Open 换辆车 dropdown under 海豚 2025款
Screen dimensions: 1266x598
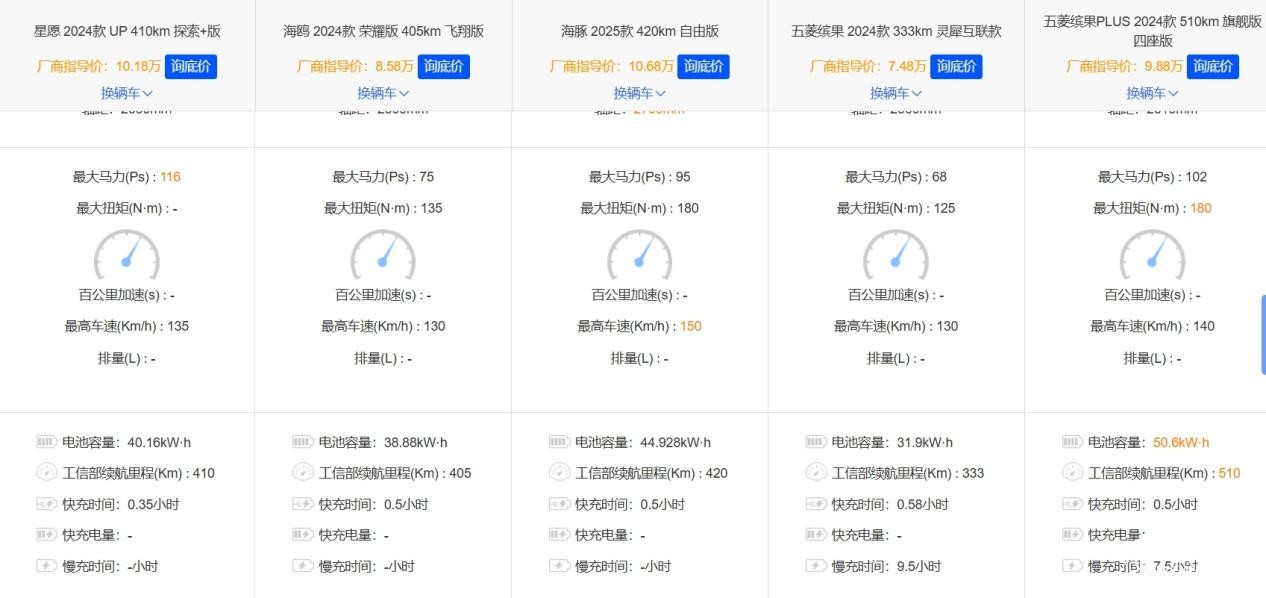(x=640, y=93)
